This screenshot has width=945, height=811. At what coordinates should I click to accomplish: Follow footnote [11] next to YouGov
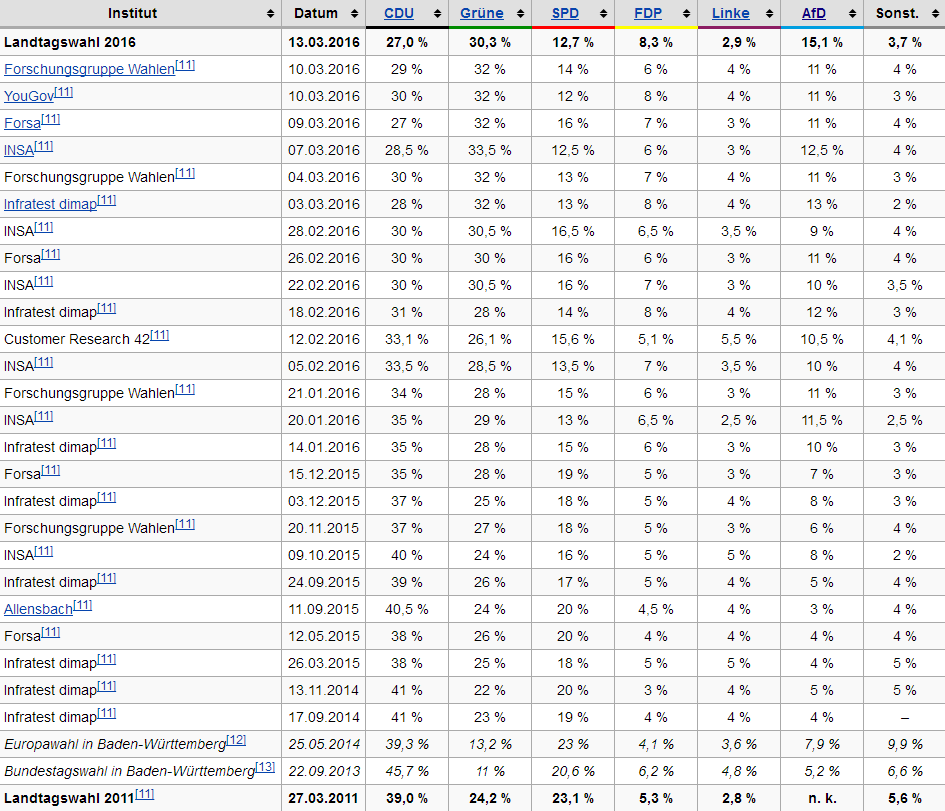pyautogui.click(x=64, y=92)
